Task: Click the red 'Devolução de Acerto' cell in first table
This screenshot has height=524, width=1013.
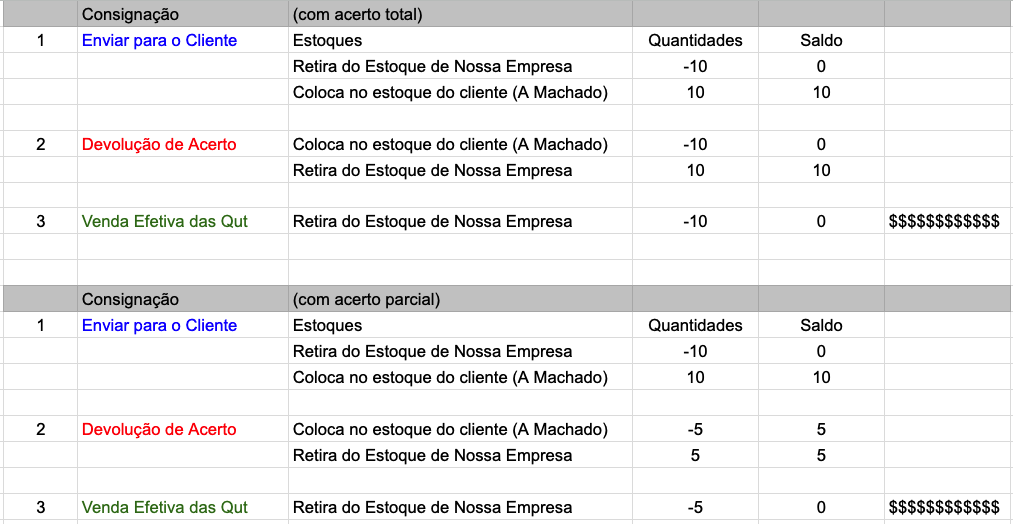Action: pyautogui.click(x=183, y=144)
